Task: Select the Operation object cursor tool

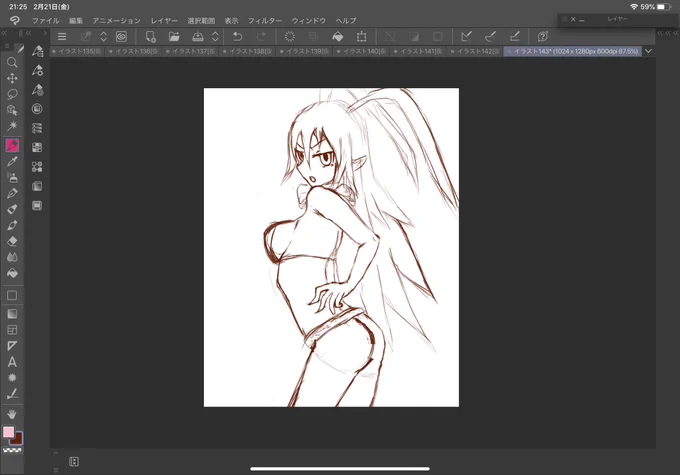Action: click(x=12, y=110)
